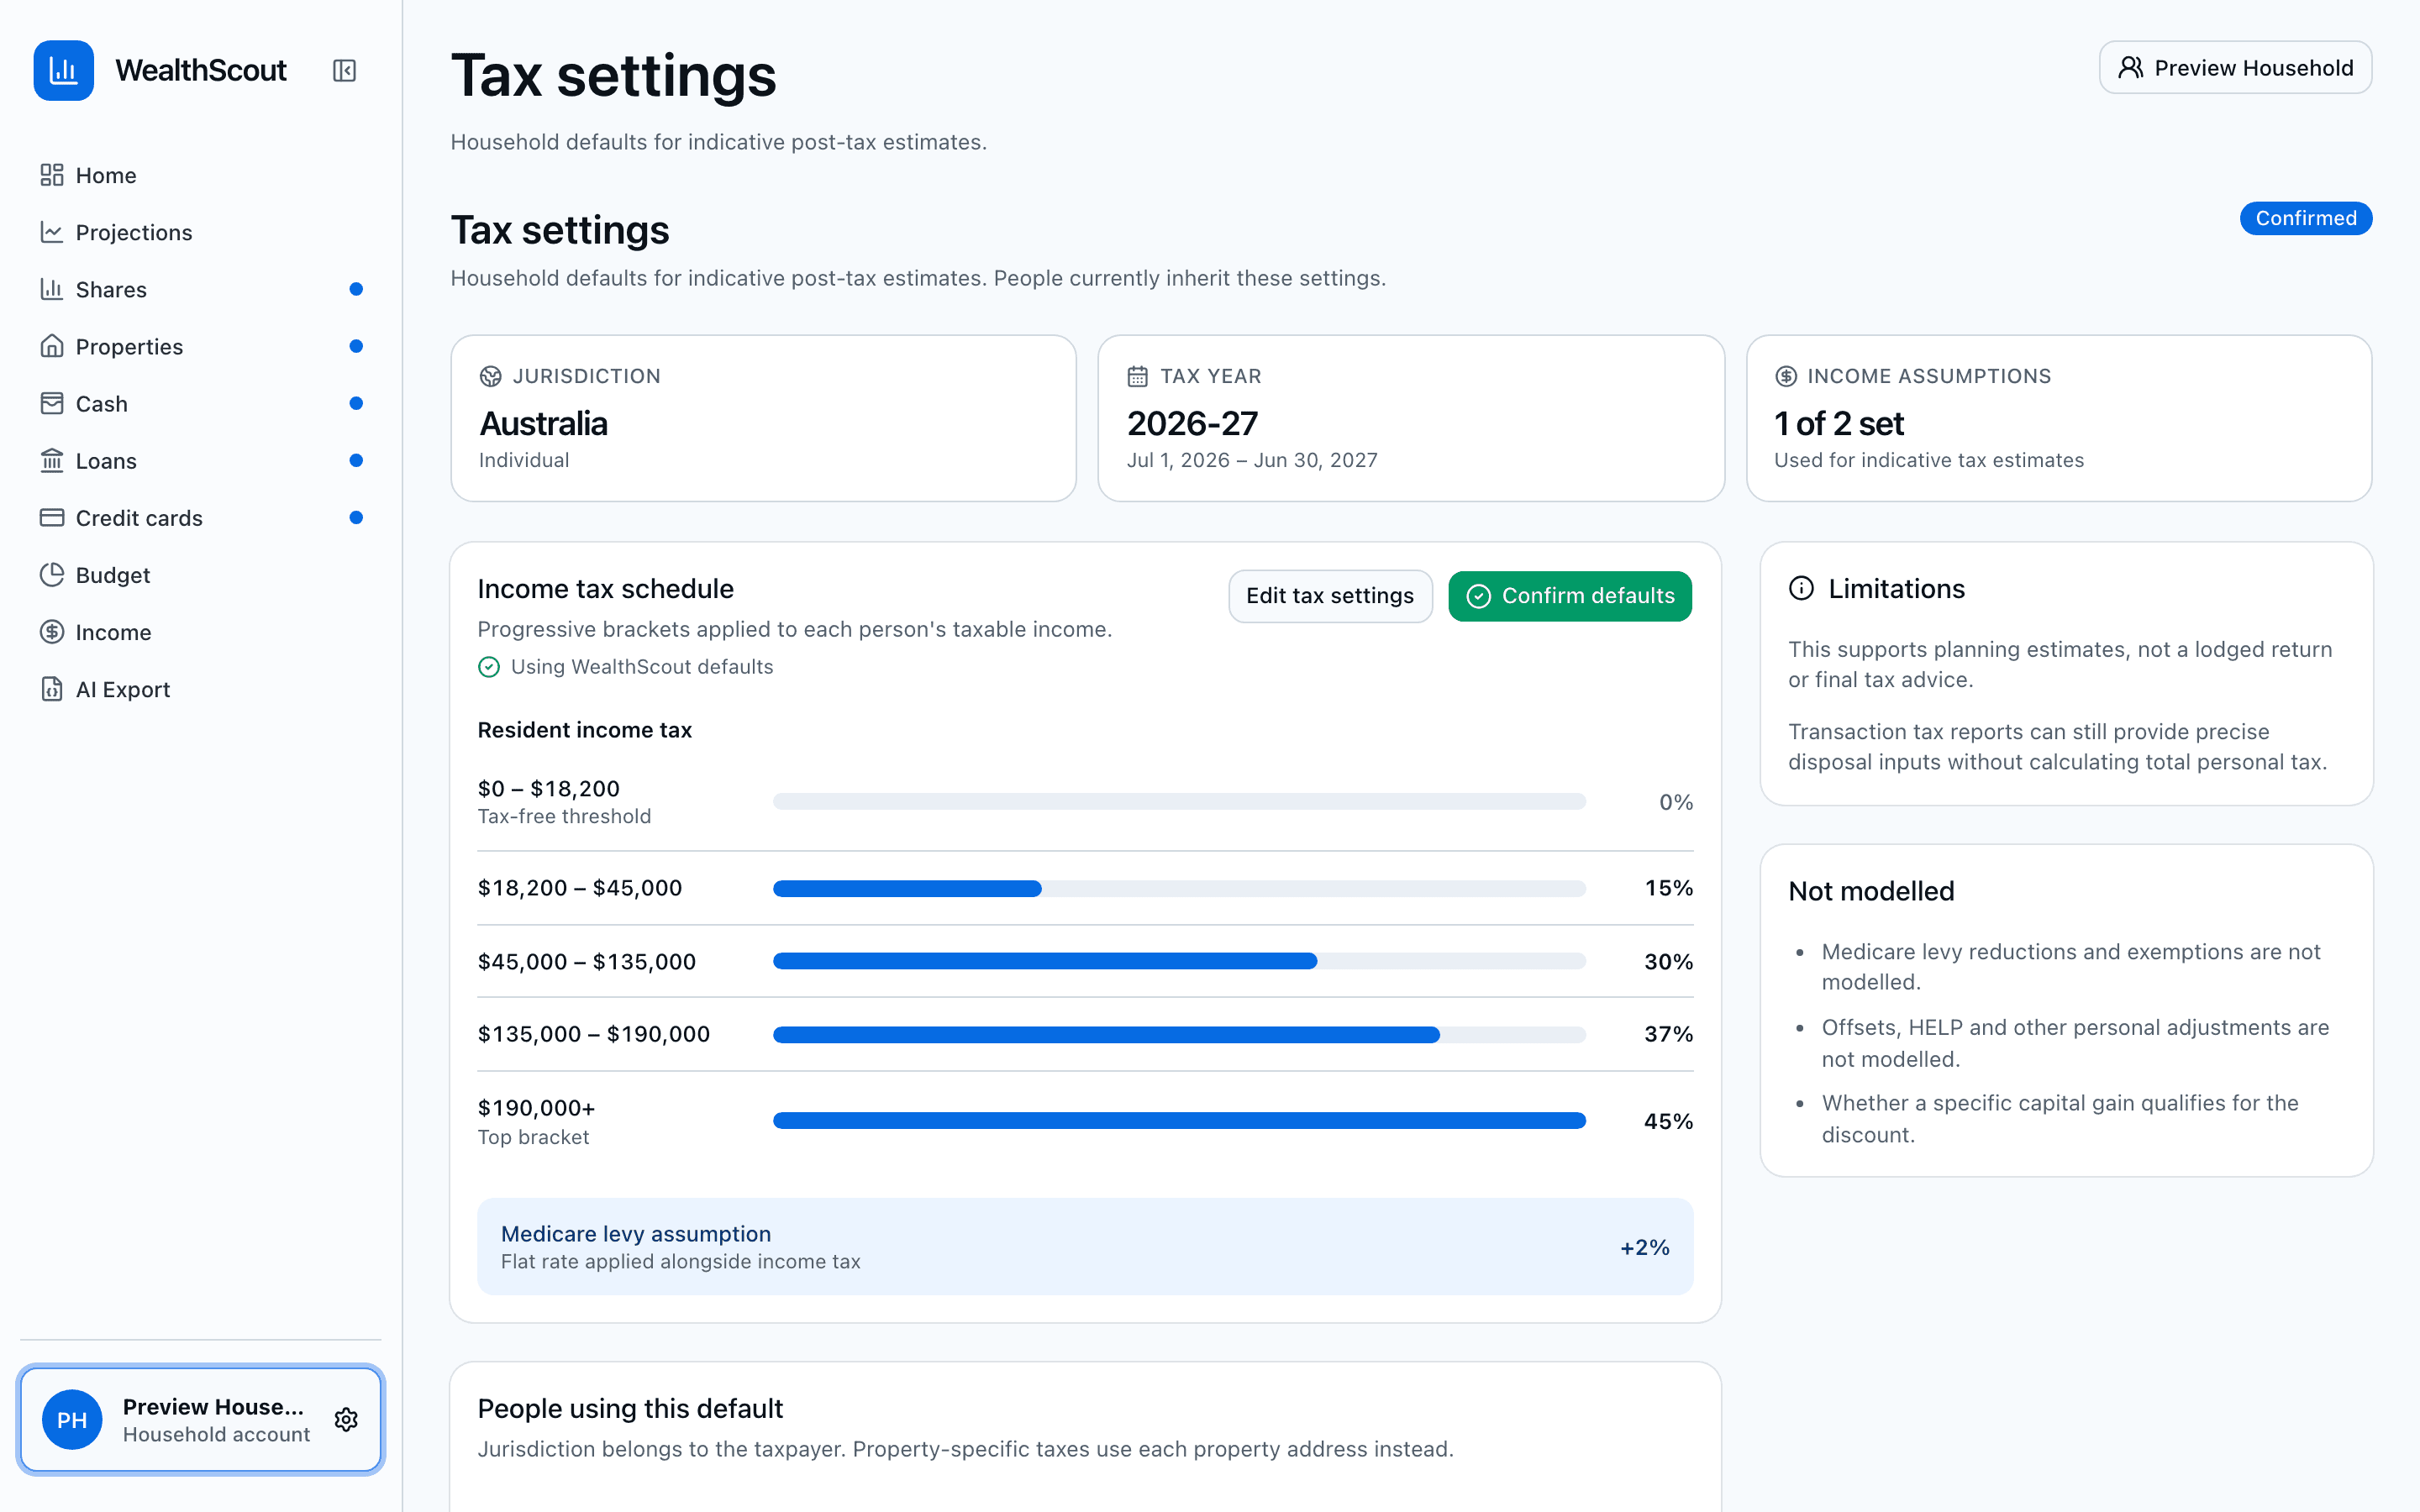Image resolution: width=2420 pixels, height=1512 pixels.
Task: Click the Properties house icon
Action: (52, 346)
